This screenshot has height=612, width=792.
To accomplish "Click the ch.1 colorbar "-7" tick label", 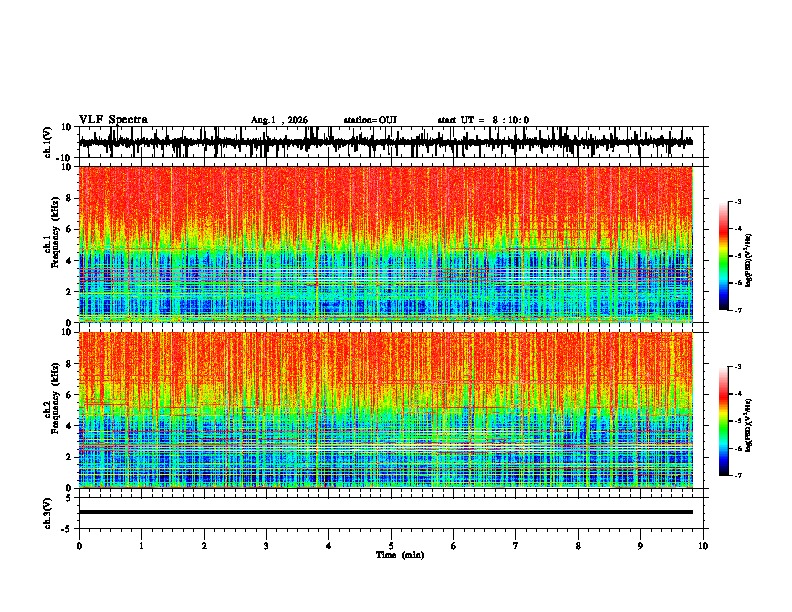I will click(x=737, y=310).
